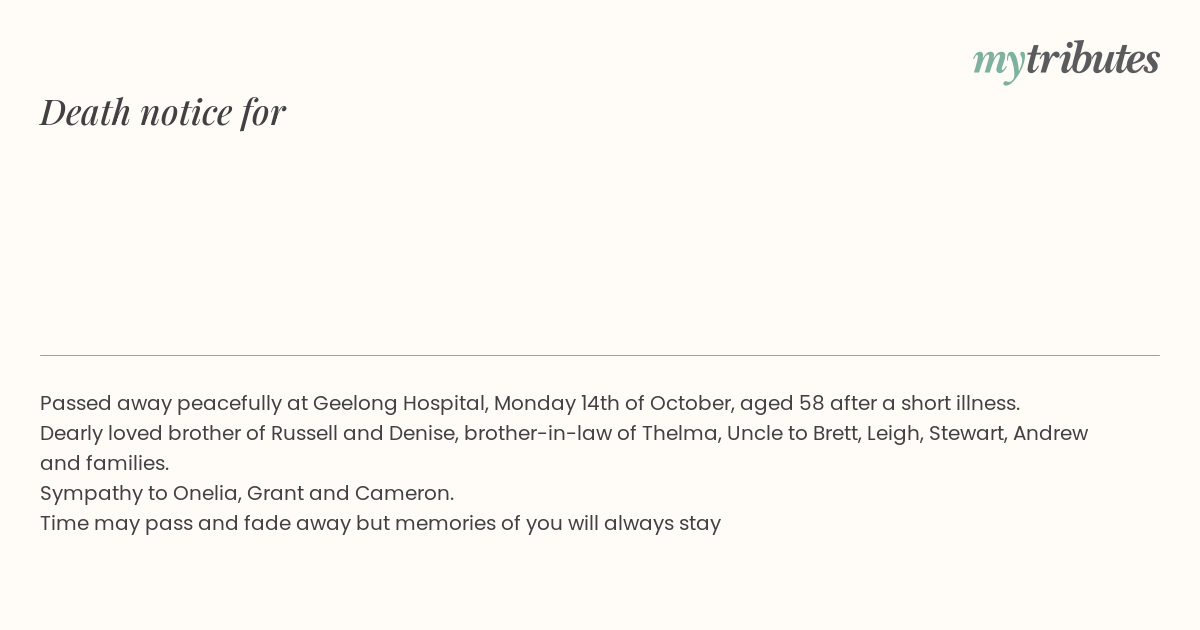Click the 'and families.' line

[105, 464]
